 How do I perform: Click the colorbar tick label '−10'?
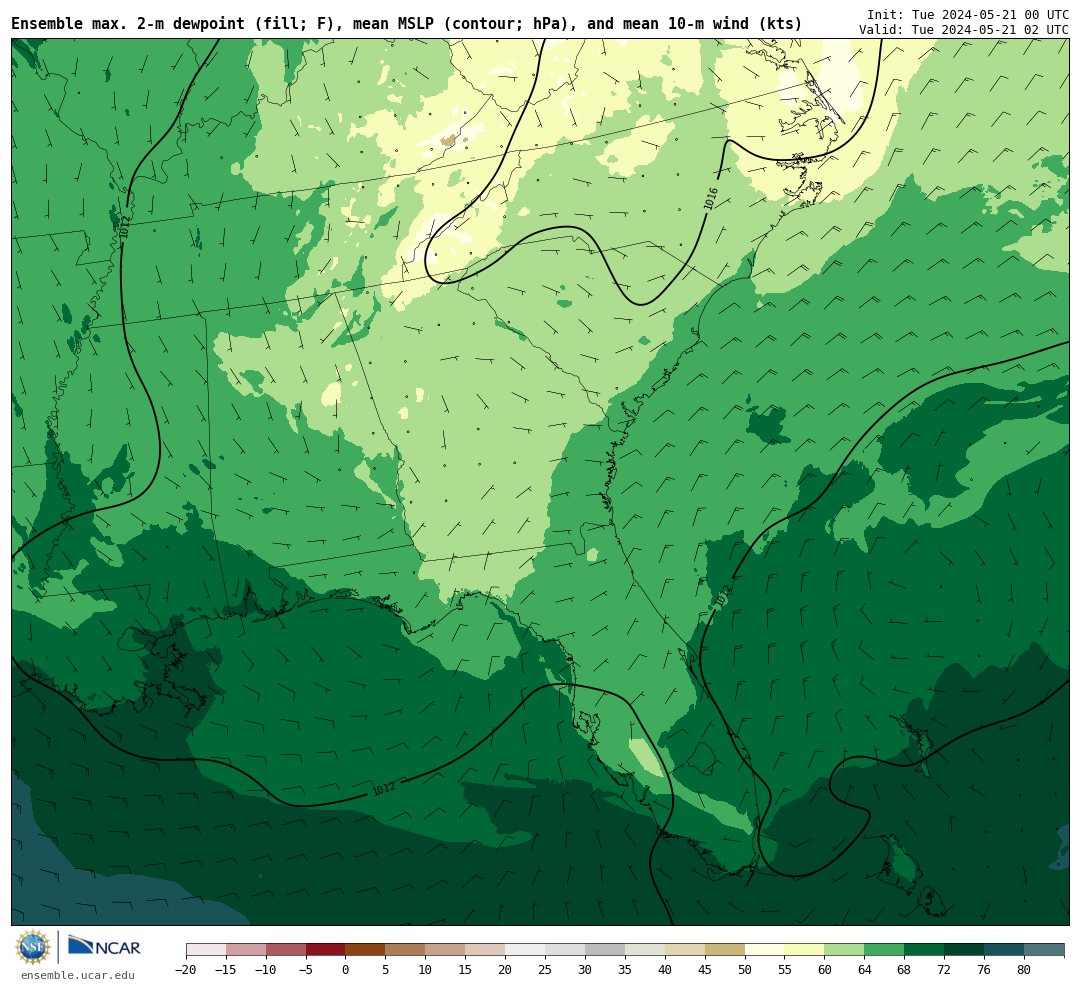(266, 970)
